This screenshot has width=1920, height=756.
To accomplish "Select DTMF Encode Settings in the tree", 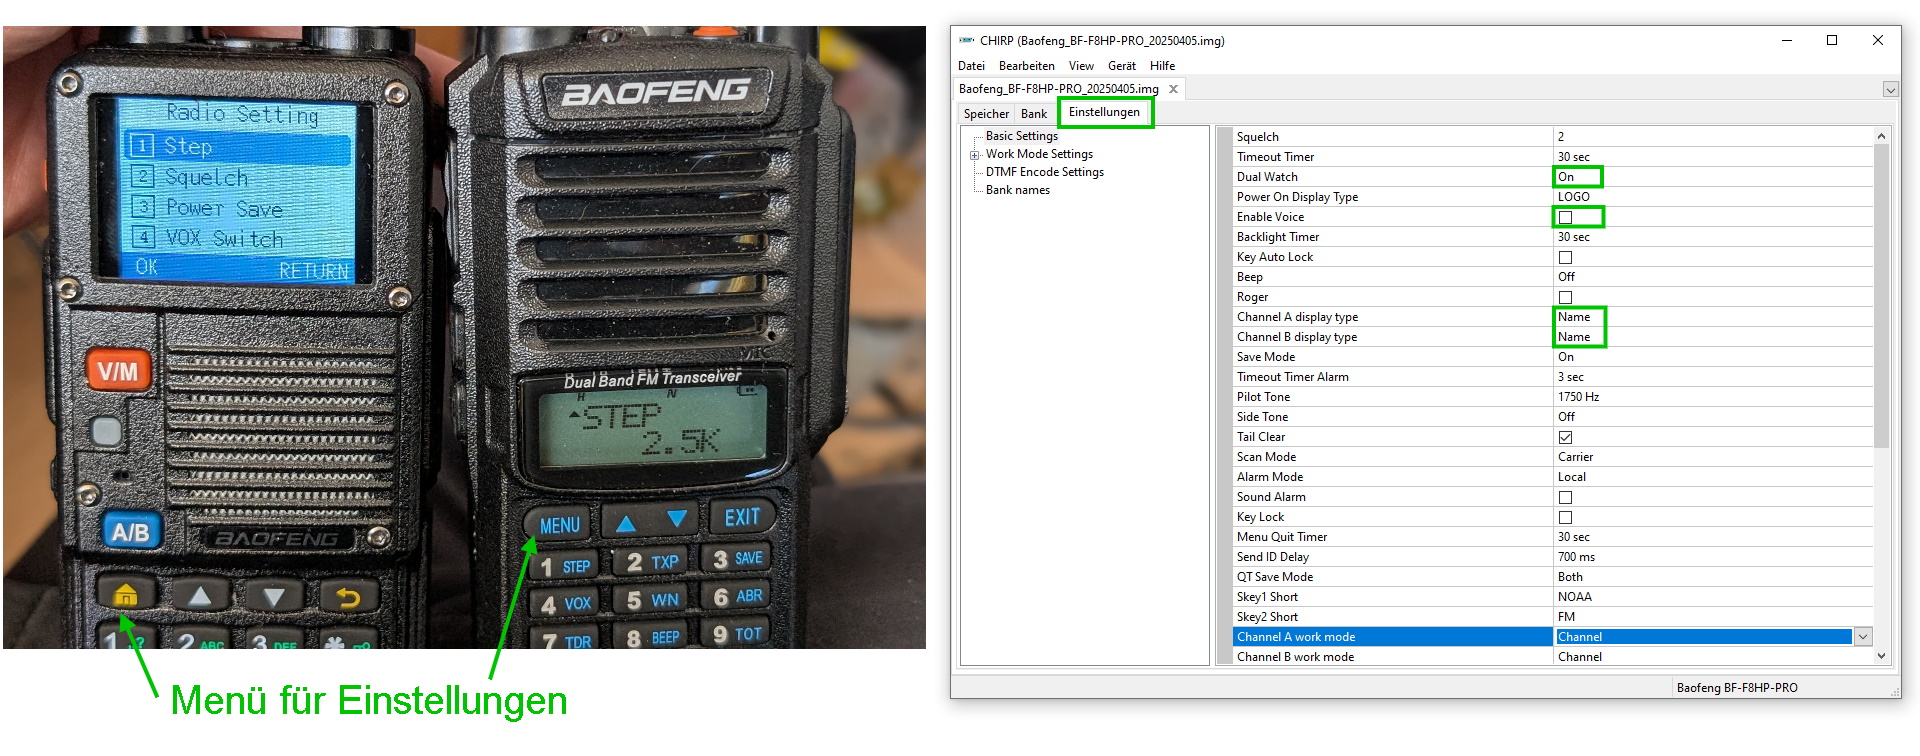I will tap(1044, 172).
